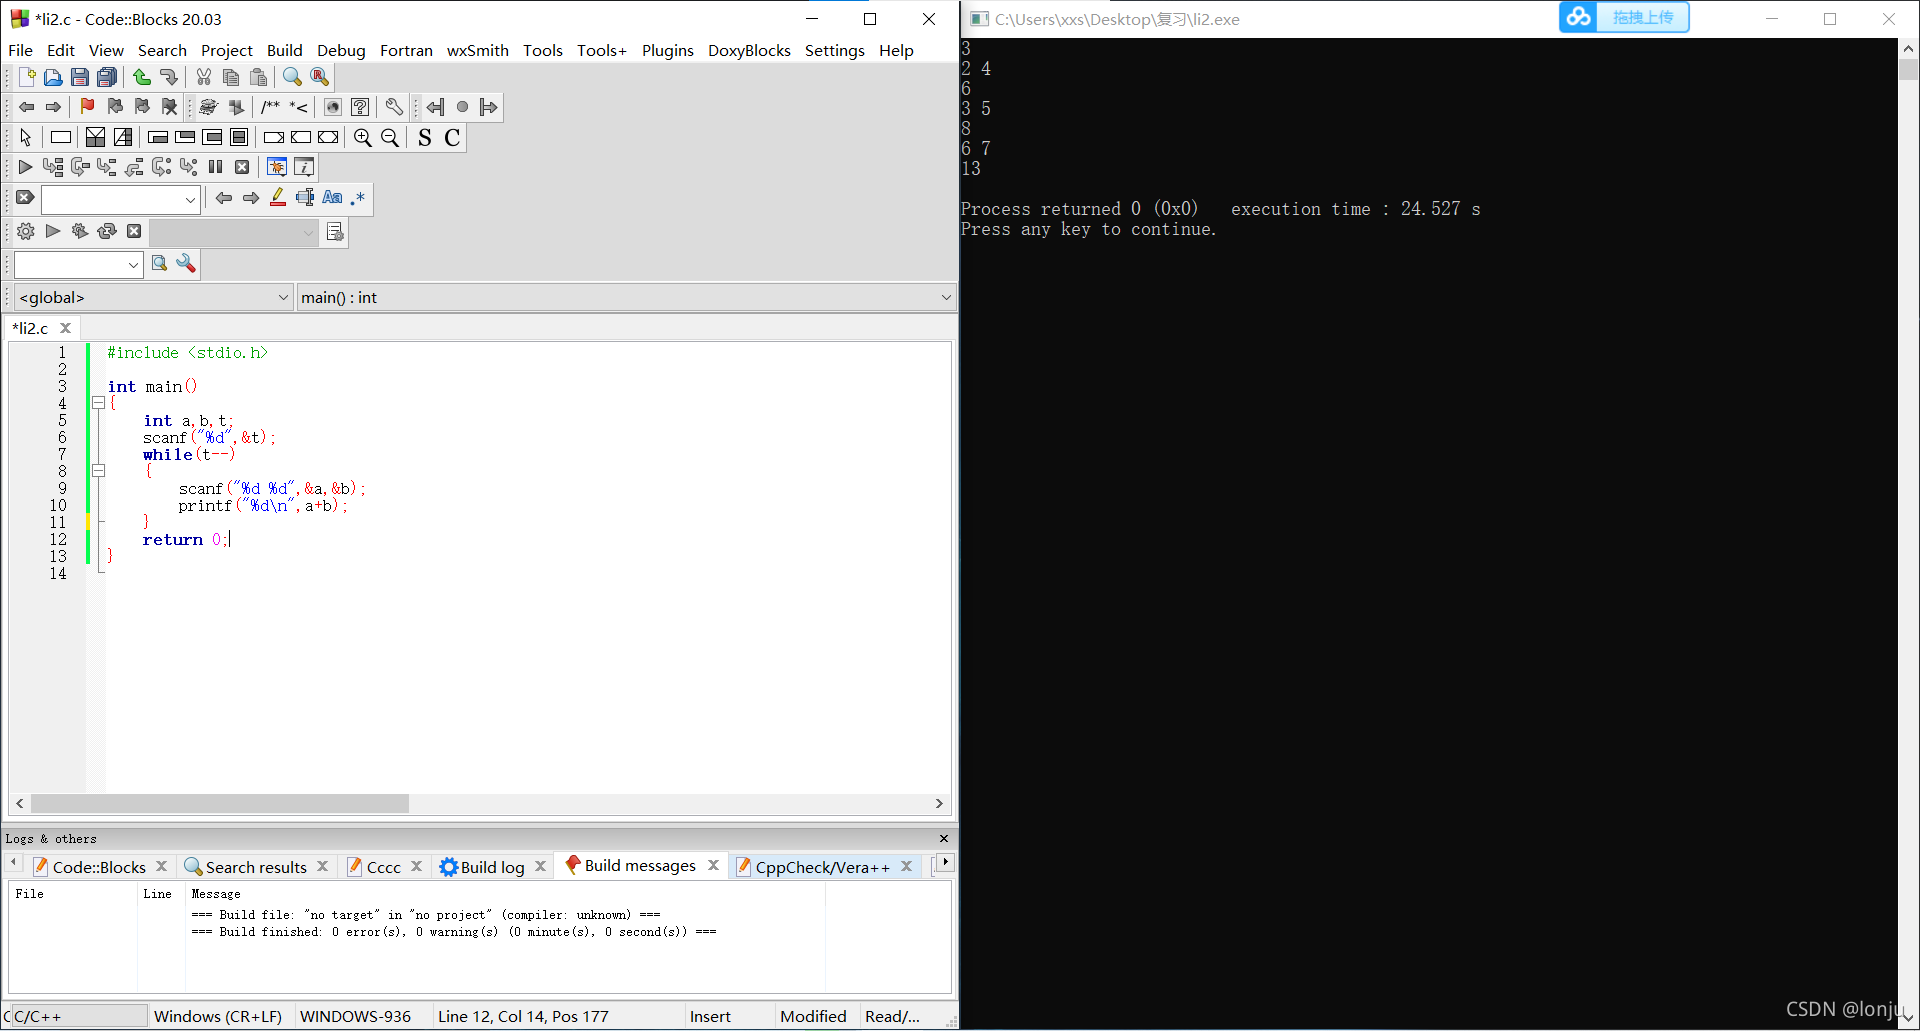Viewport: 1920px width, 1031px height.
Task: Start debugging with the Debug/Continue arrow
Action: pos(26,167)
